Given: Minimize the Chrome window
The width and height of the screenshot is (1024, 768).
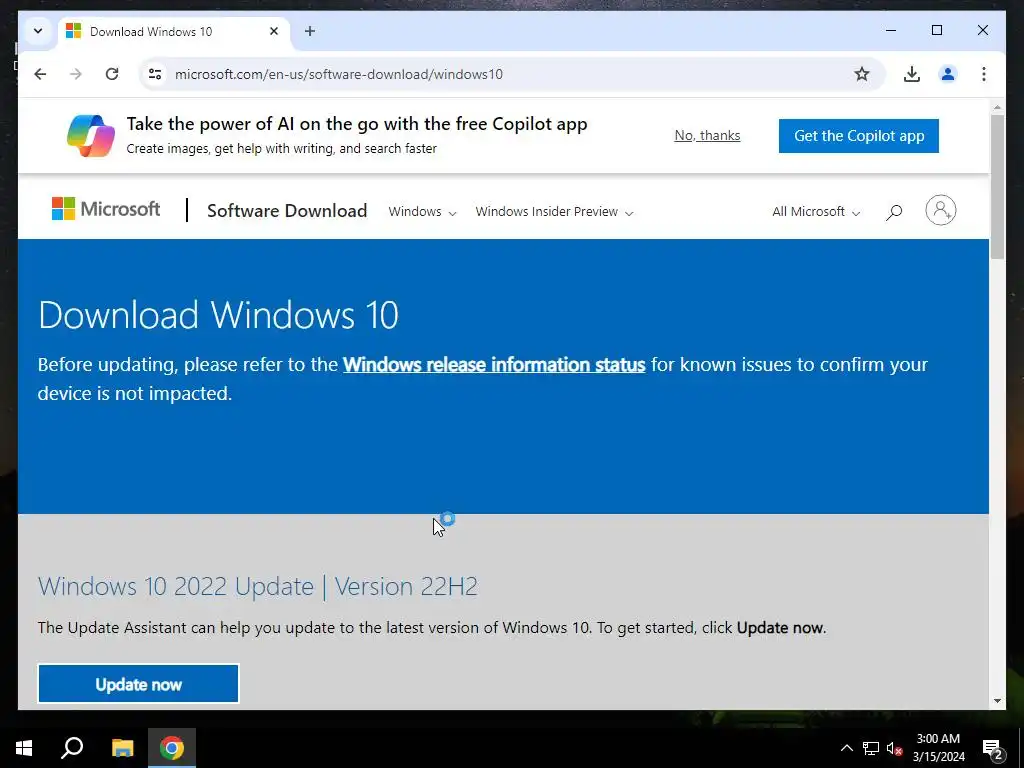Looking at the screenshot, I should 891,30.
